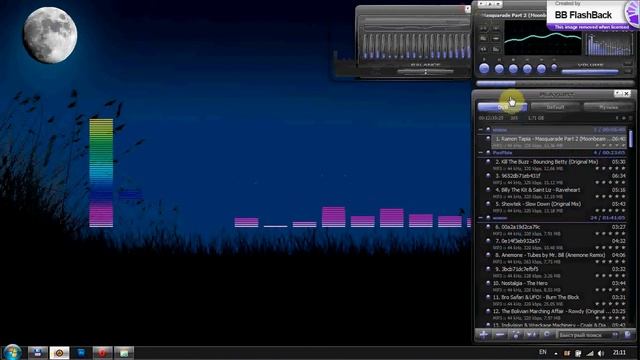Click the bullet icon beside Kill The Buzz track
The width and height of the screenshot is (640, 360).
[x=488, y=162]
